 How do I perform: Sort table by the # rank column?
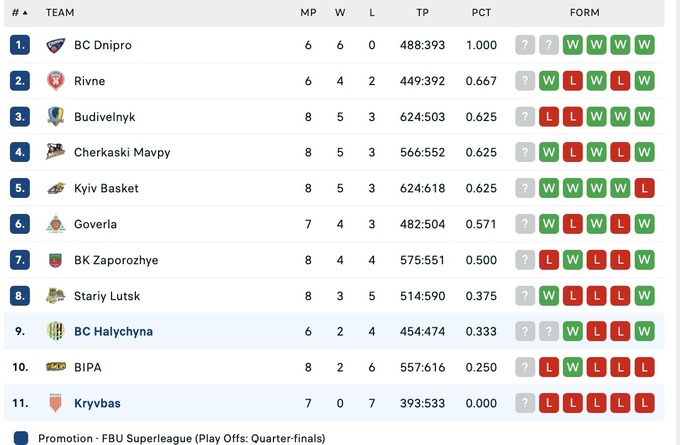pos(19,13)
